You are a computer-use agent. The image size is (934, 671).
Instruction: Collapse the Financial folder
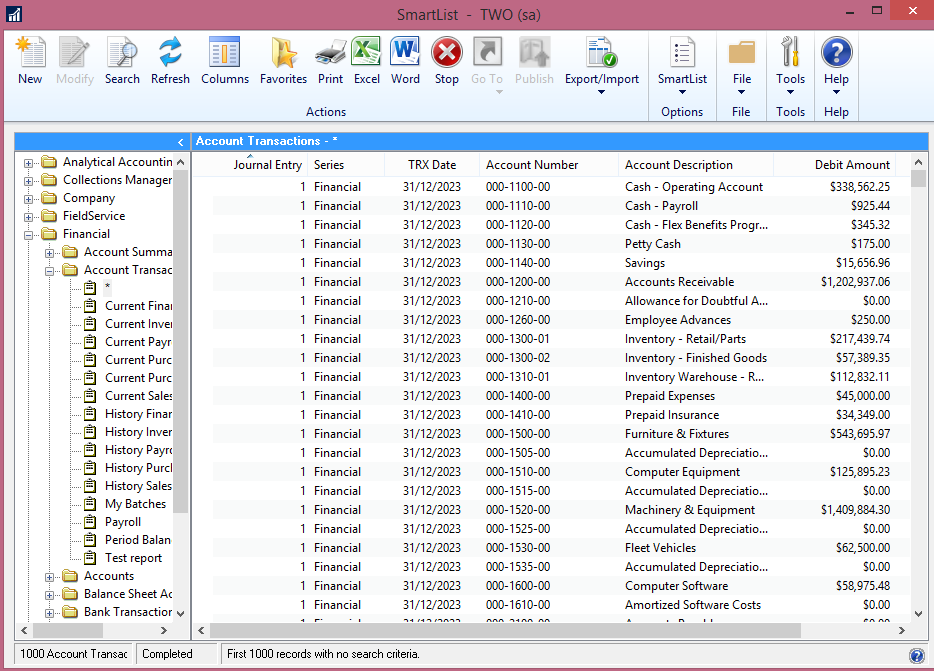[28, 235]
